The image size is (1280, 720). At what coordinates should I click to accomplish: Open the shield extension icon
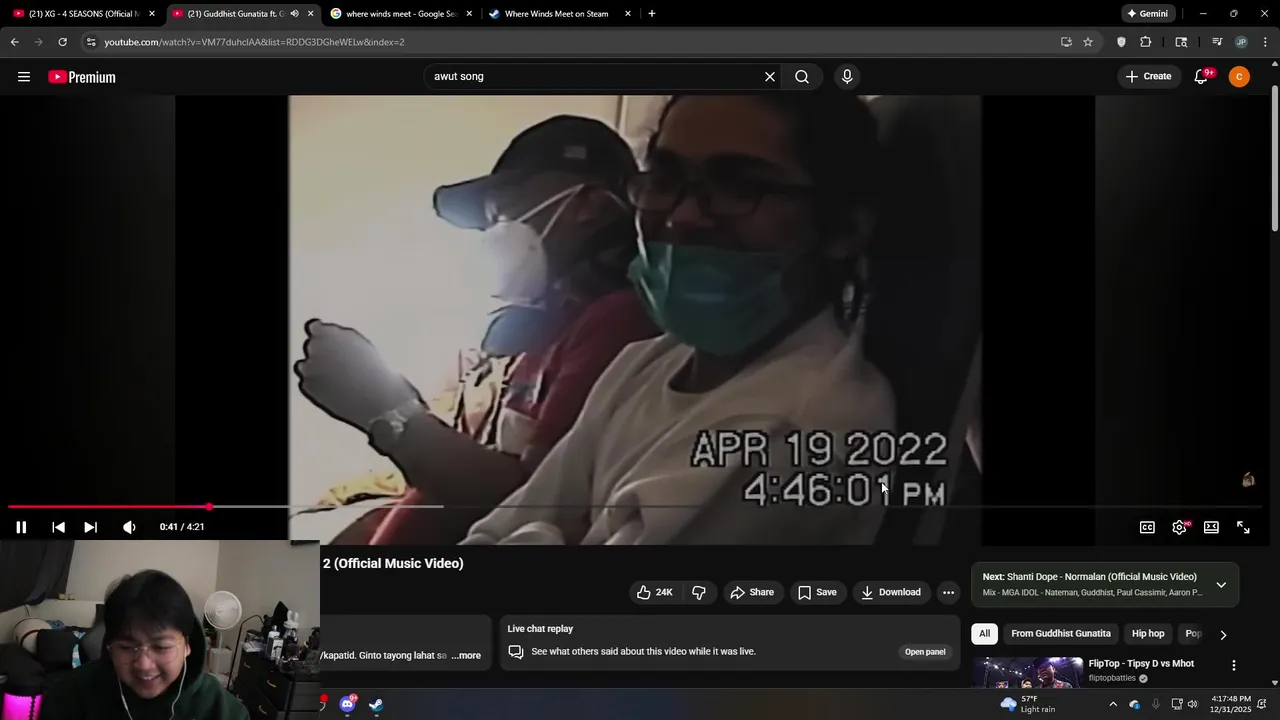(1121, 42)
